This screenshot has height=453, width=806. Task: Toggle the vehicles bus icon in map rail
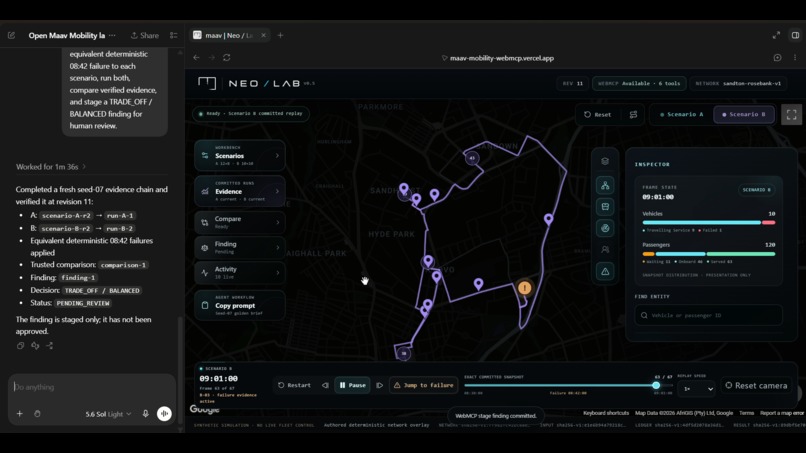(x=605, y=207)
